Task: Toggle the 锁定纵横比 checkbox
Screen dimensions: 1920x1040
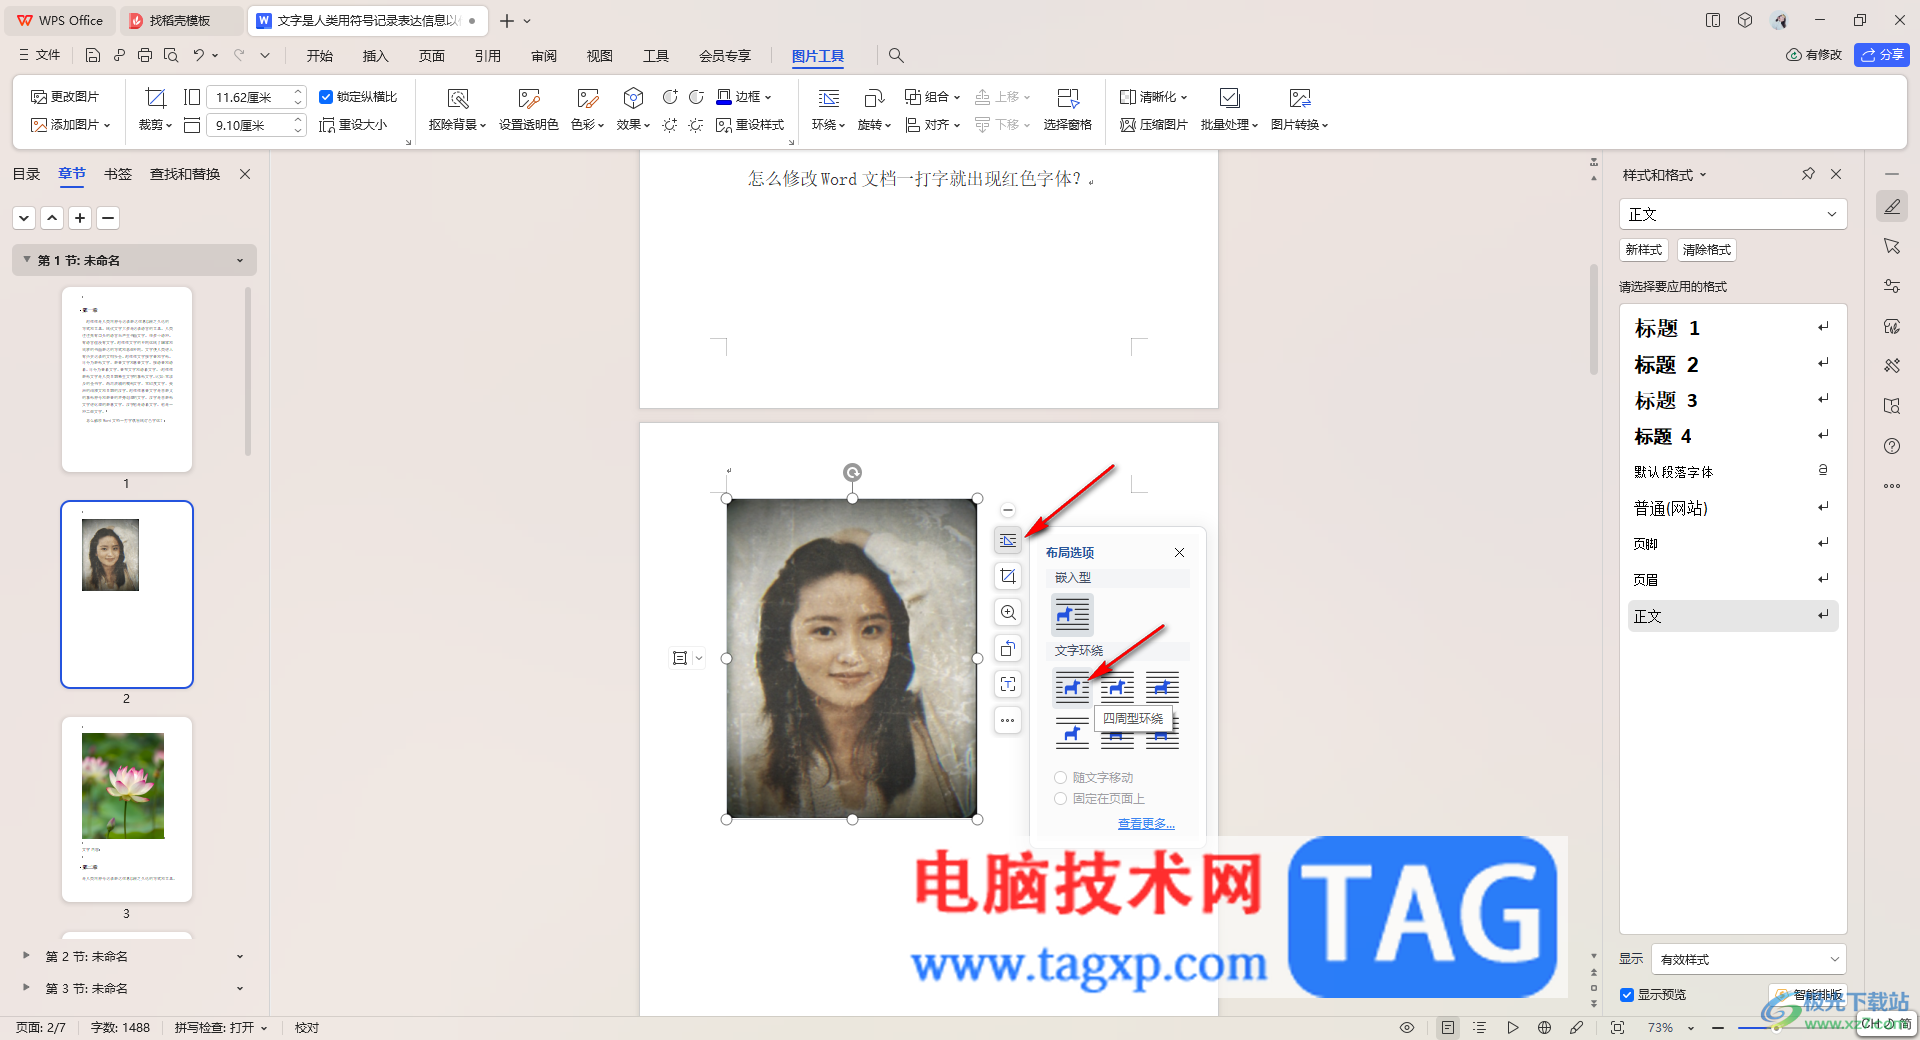Action: [326, 97]
